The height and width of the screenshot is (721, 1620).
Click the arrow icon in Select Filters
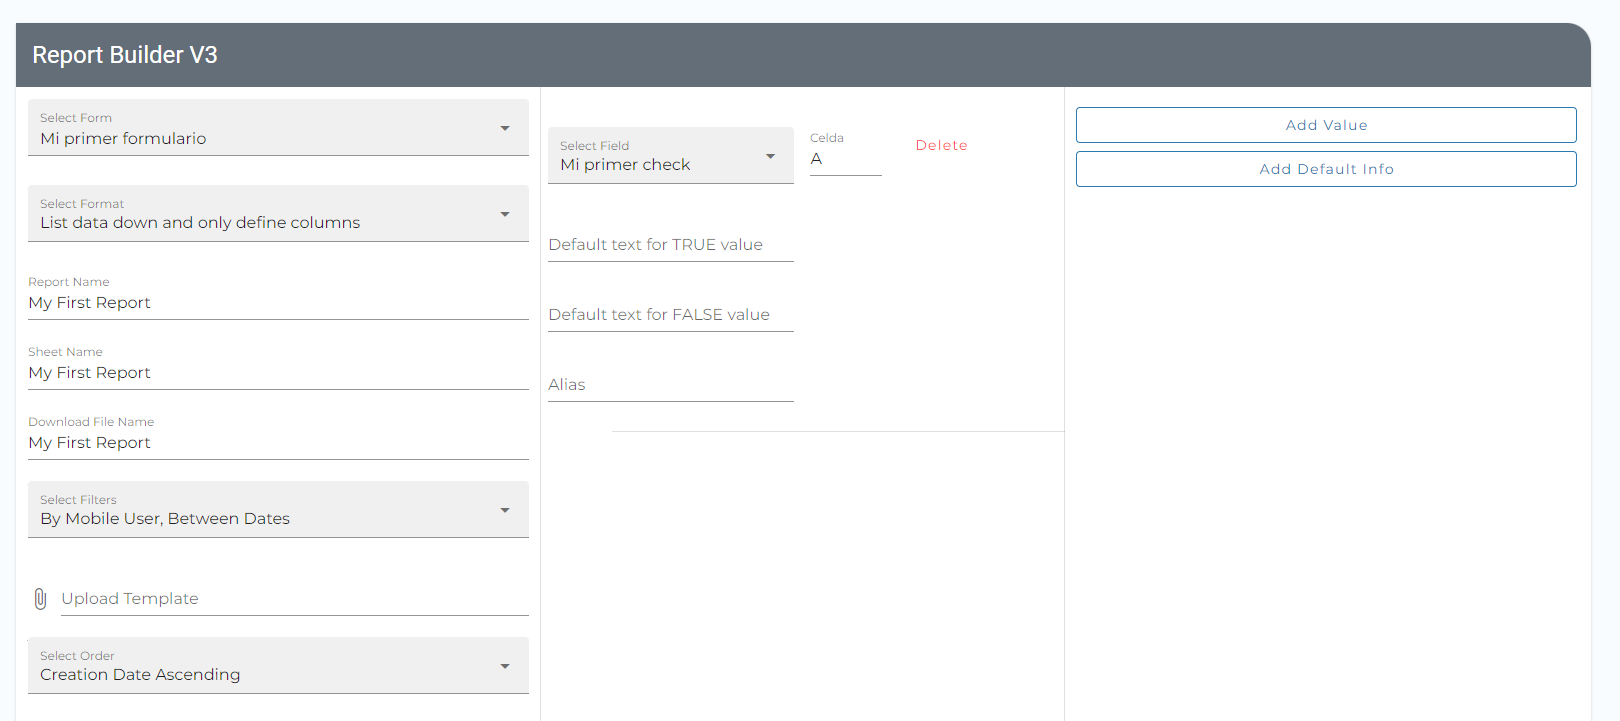click(505, 510)
